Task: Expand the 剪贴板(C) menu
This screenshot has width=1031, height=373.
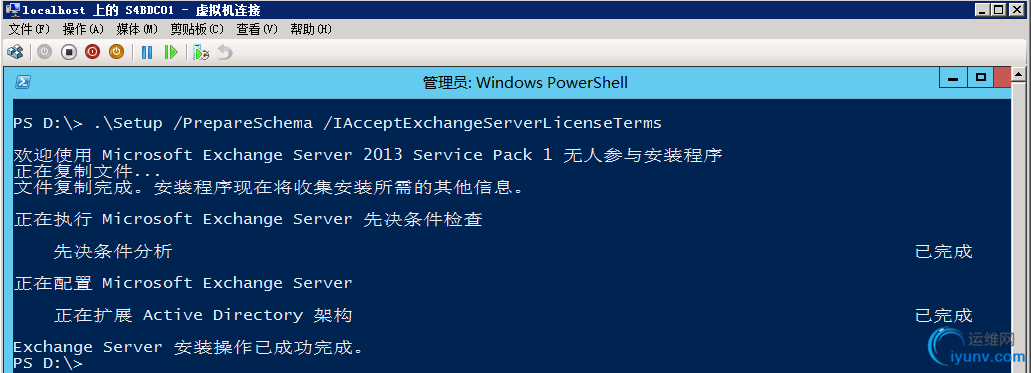Action: click(x=197, y=29)
